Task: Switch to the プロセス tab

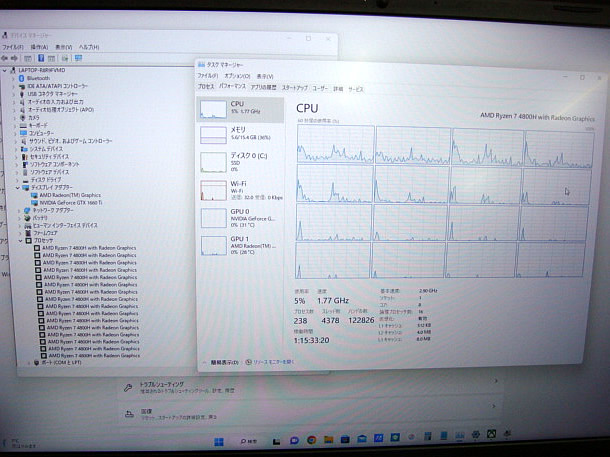Action: click(206, 87)
